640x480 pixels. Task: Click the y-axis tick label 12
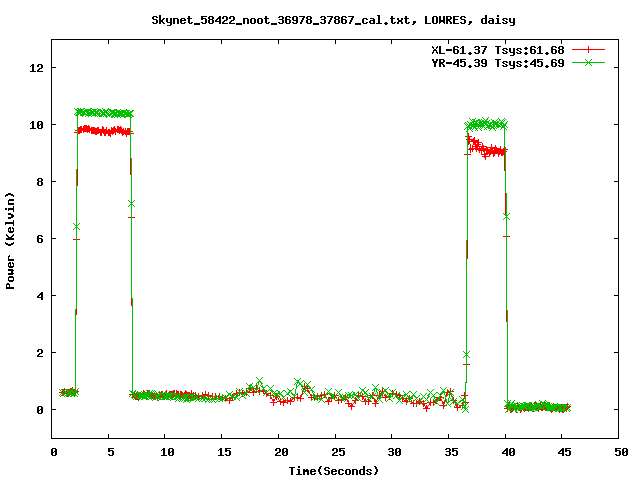pyautogui.click(x=36, y=68)
